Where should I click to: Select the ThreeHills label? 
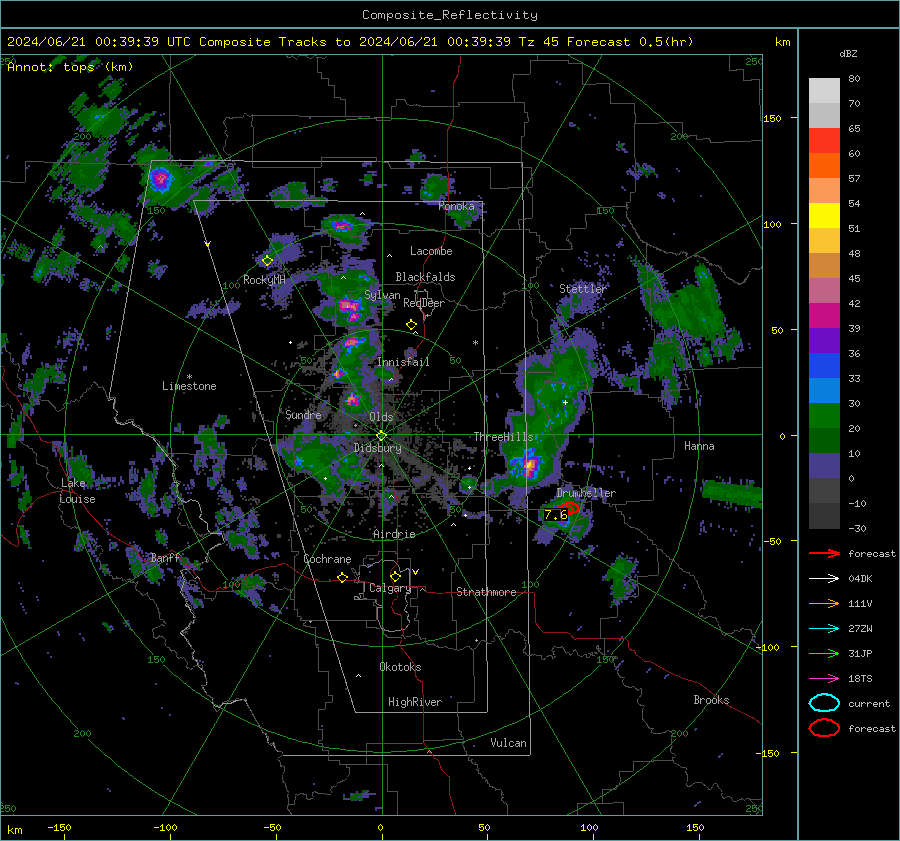click(503, 437)
